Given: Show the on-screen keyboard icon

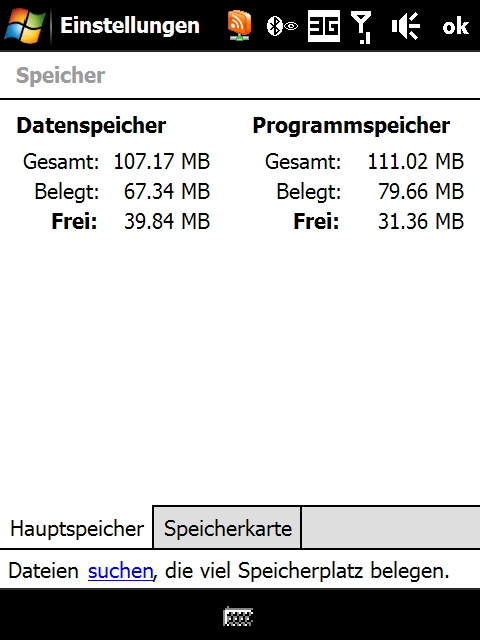Looking at the screenshot, I should click(x=238, y=616).
